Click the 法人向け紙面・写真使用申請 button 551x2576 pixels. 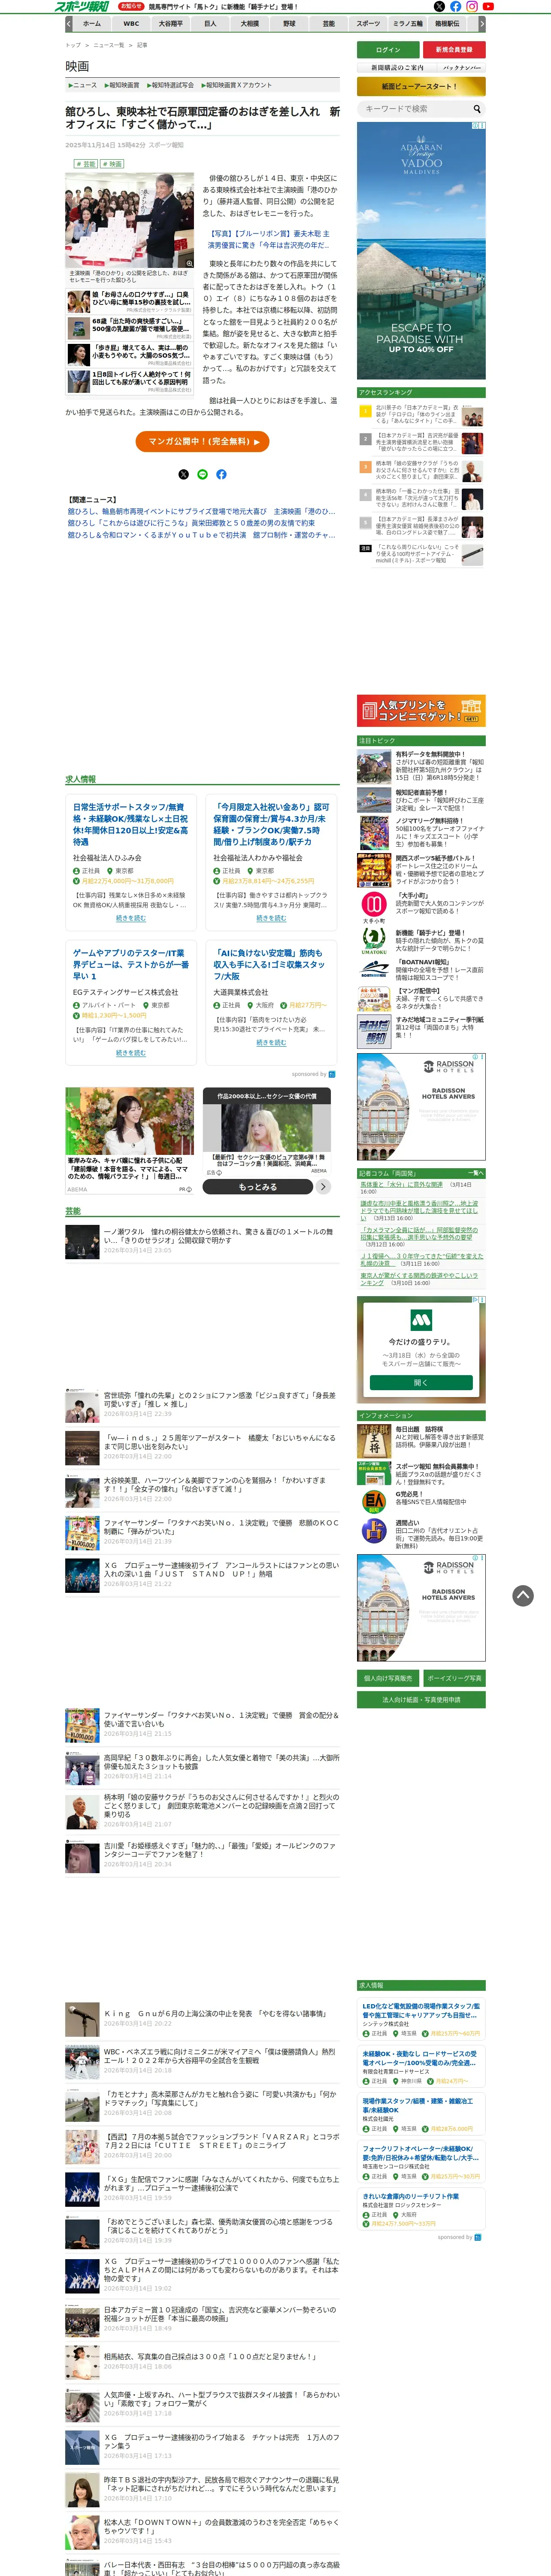tap(421, 1700)
